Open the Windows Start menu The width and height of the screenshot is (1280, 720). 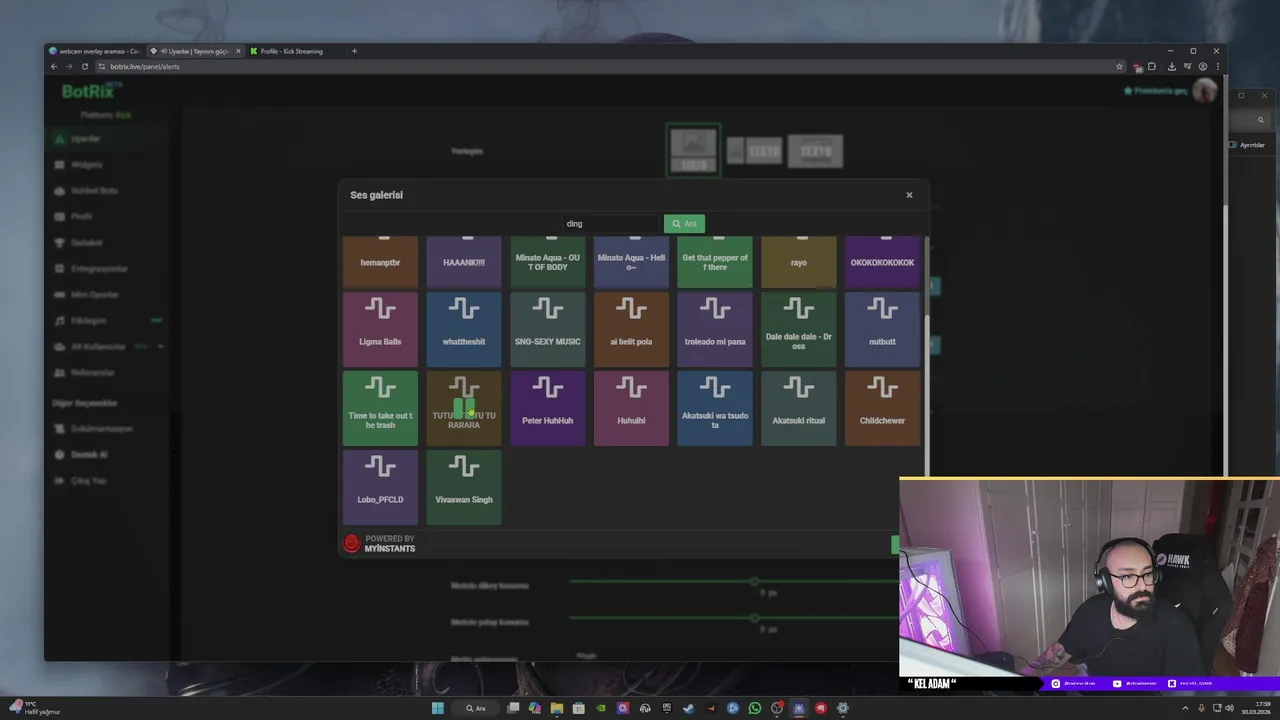[x=437, y=708]
